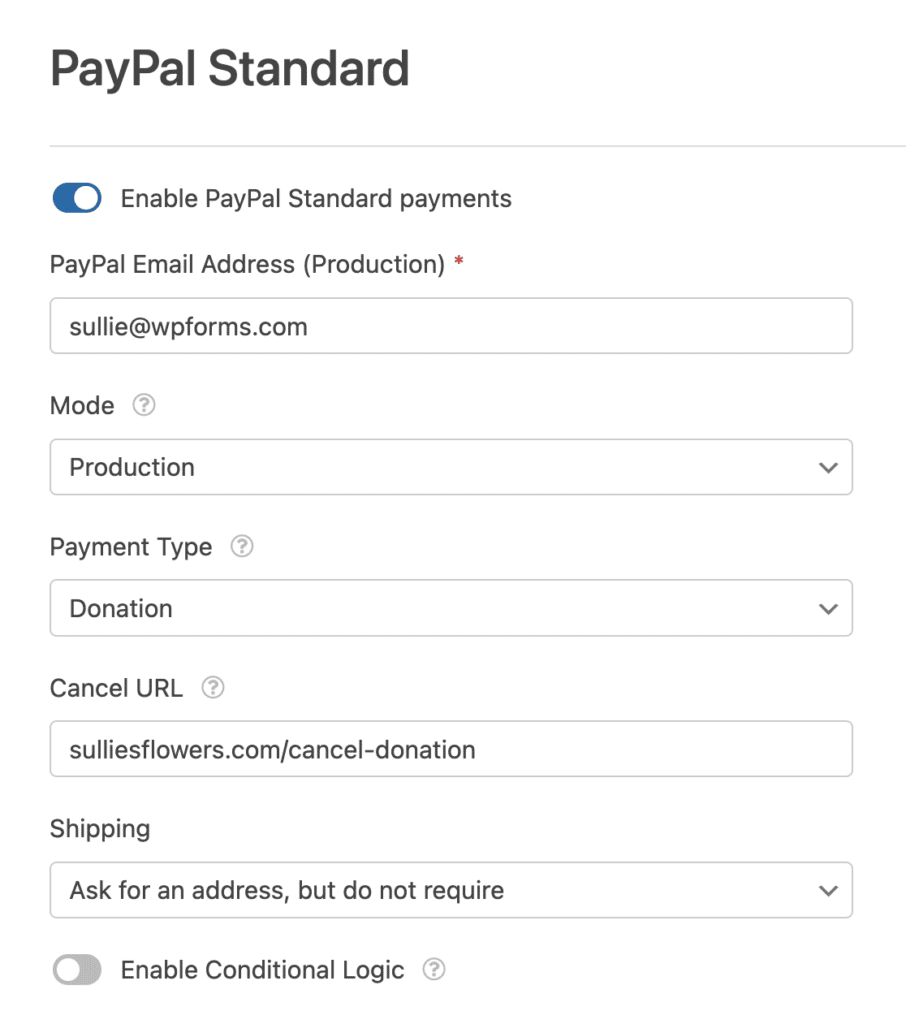This screenshot has width=906, height=1024.
Task: Enable the Conditional Logic toggle
Action: pyautogui.click(x=77, y=970)
